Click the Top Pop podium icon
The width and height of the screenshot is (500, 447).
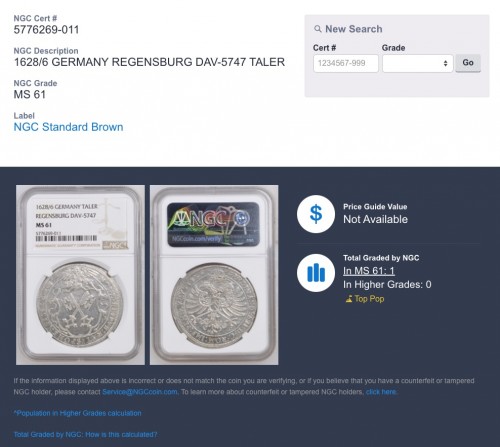click(x=349, y=299)
